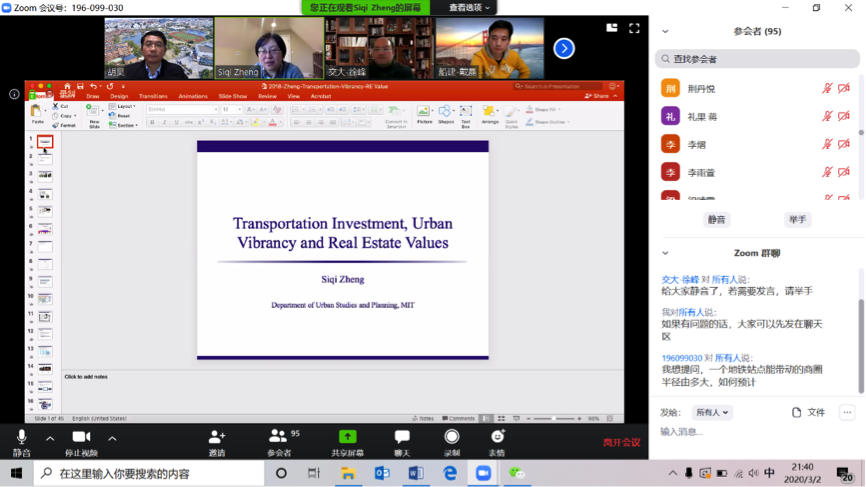
Task: Click the Chat bubble icon
Action: click(x=402, y=438)
